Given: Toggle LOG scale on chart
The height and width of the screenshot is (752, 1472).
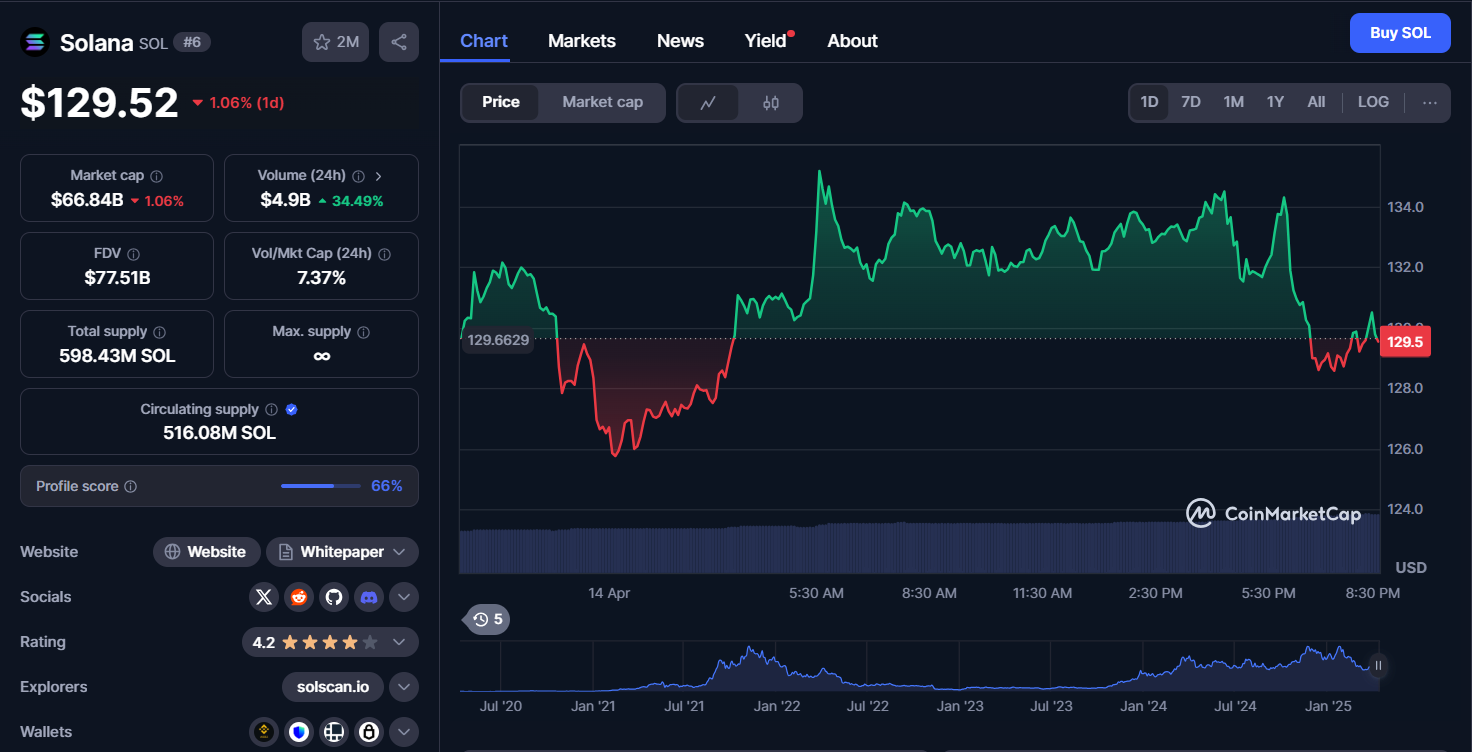Looking at the screenshot, I should coord(1373,102).
